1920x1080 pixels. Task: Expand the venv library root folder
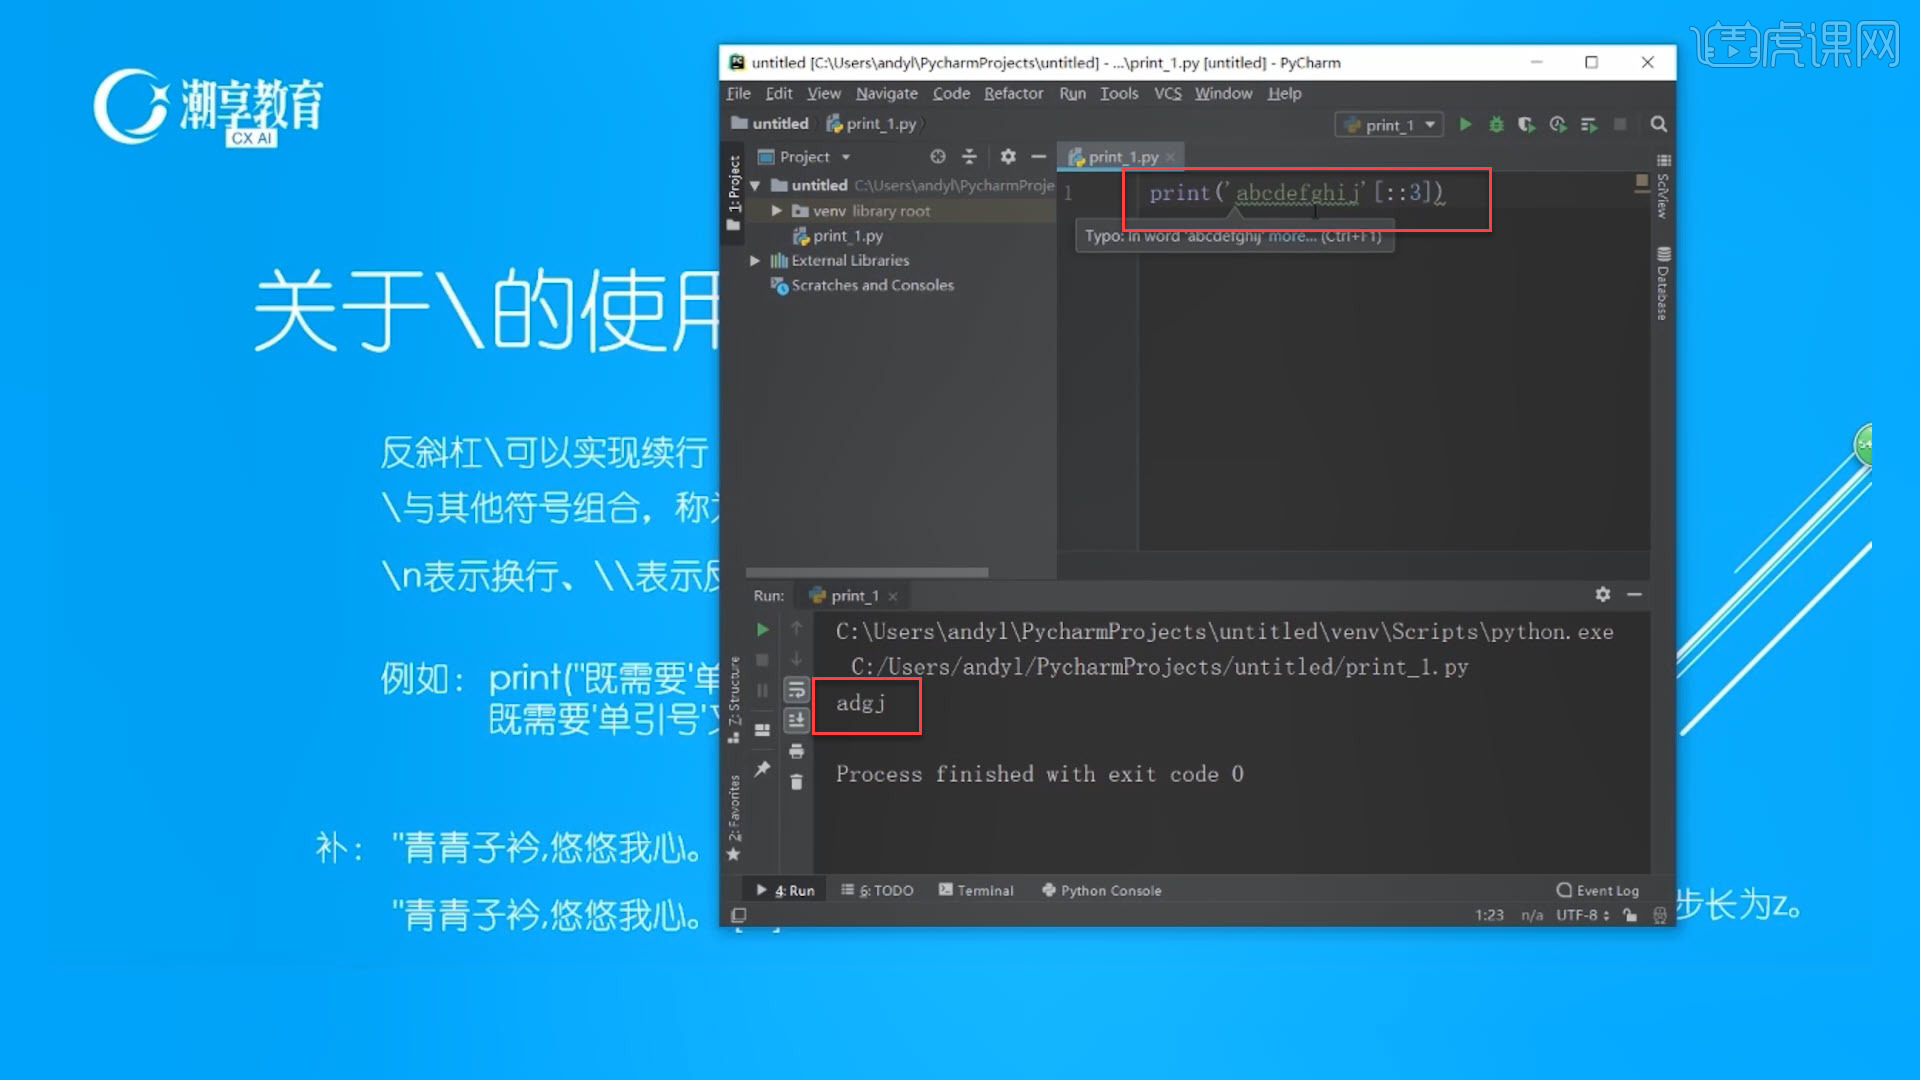coord(777,211)
